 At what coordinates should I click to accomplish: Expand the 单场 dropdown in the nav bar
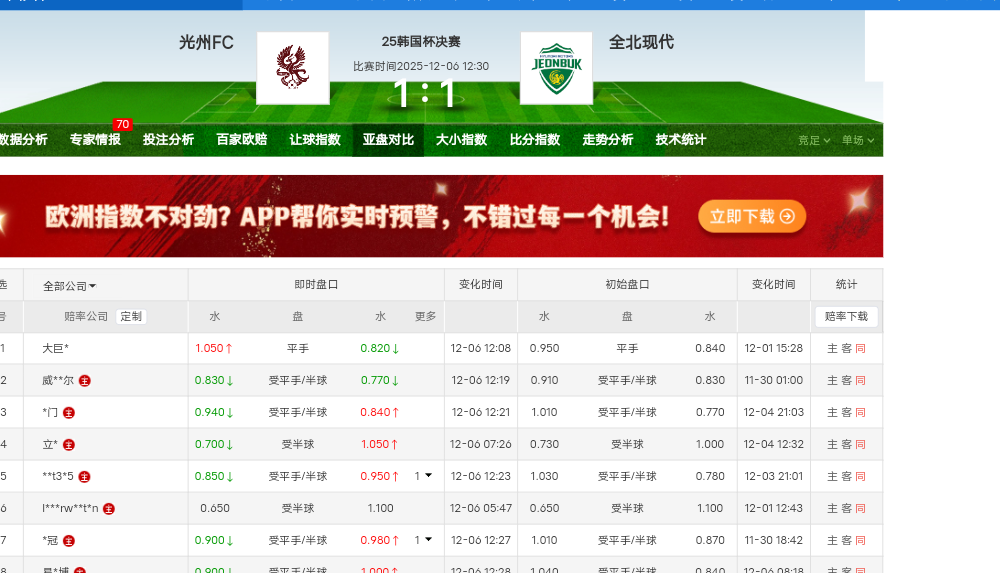point(858,141)
